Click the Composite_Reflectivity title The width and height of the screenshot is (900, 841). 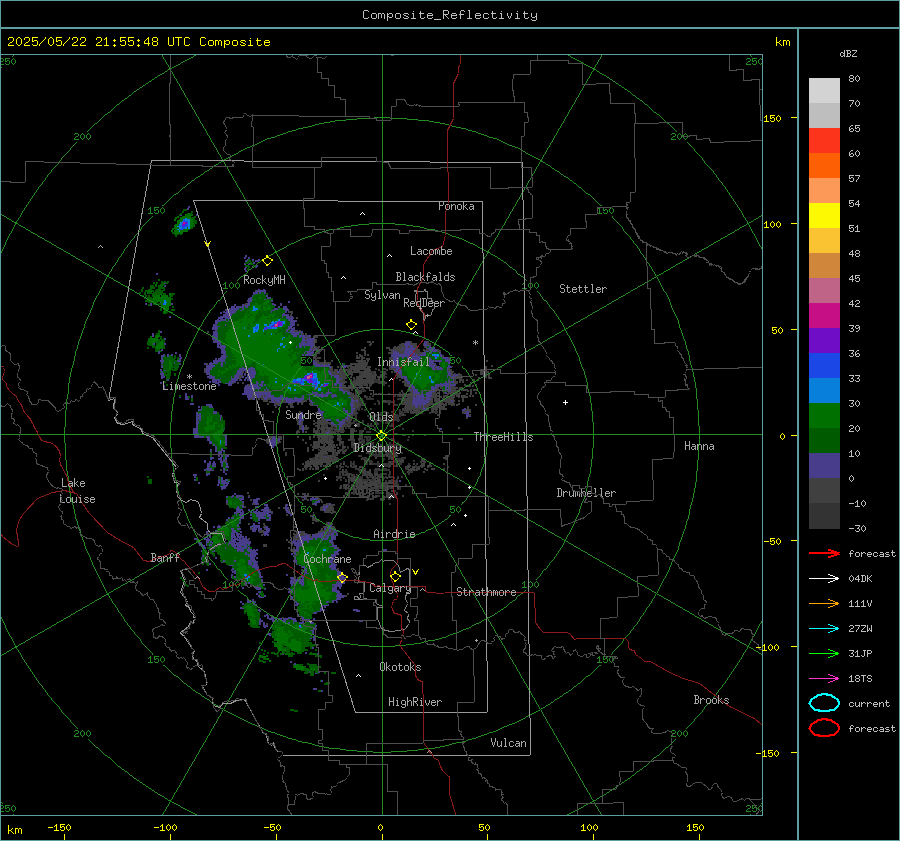click(450, 15)
